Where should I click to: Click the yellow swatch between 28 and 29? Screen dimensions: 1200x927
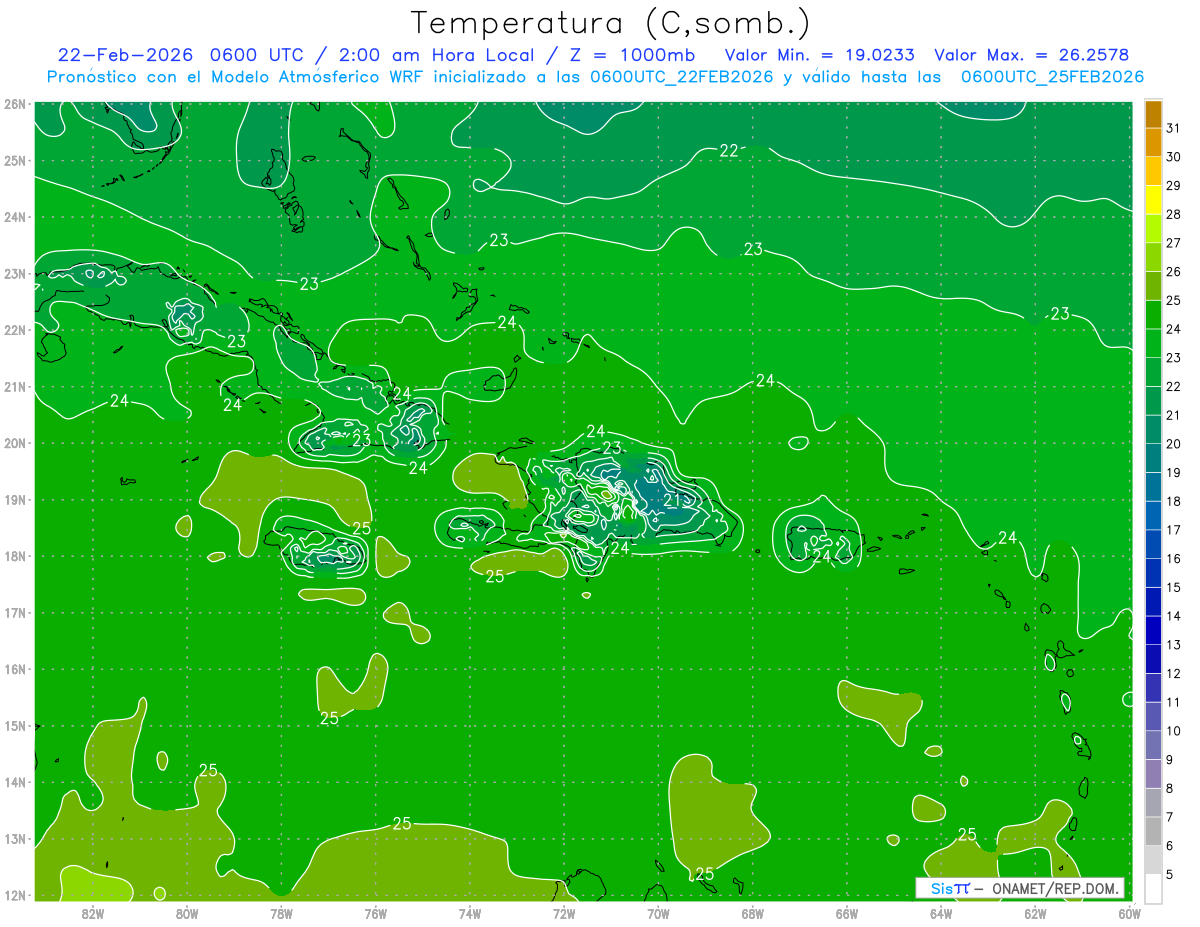pyautogui.click(x=1153, y=199)
